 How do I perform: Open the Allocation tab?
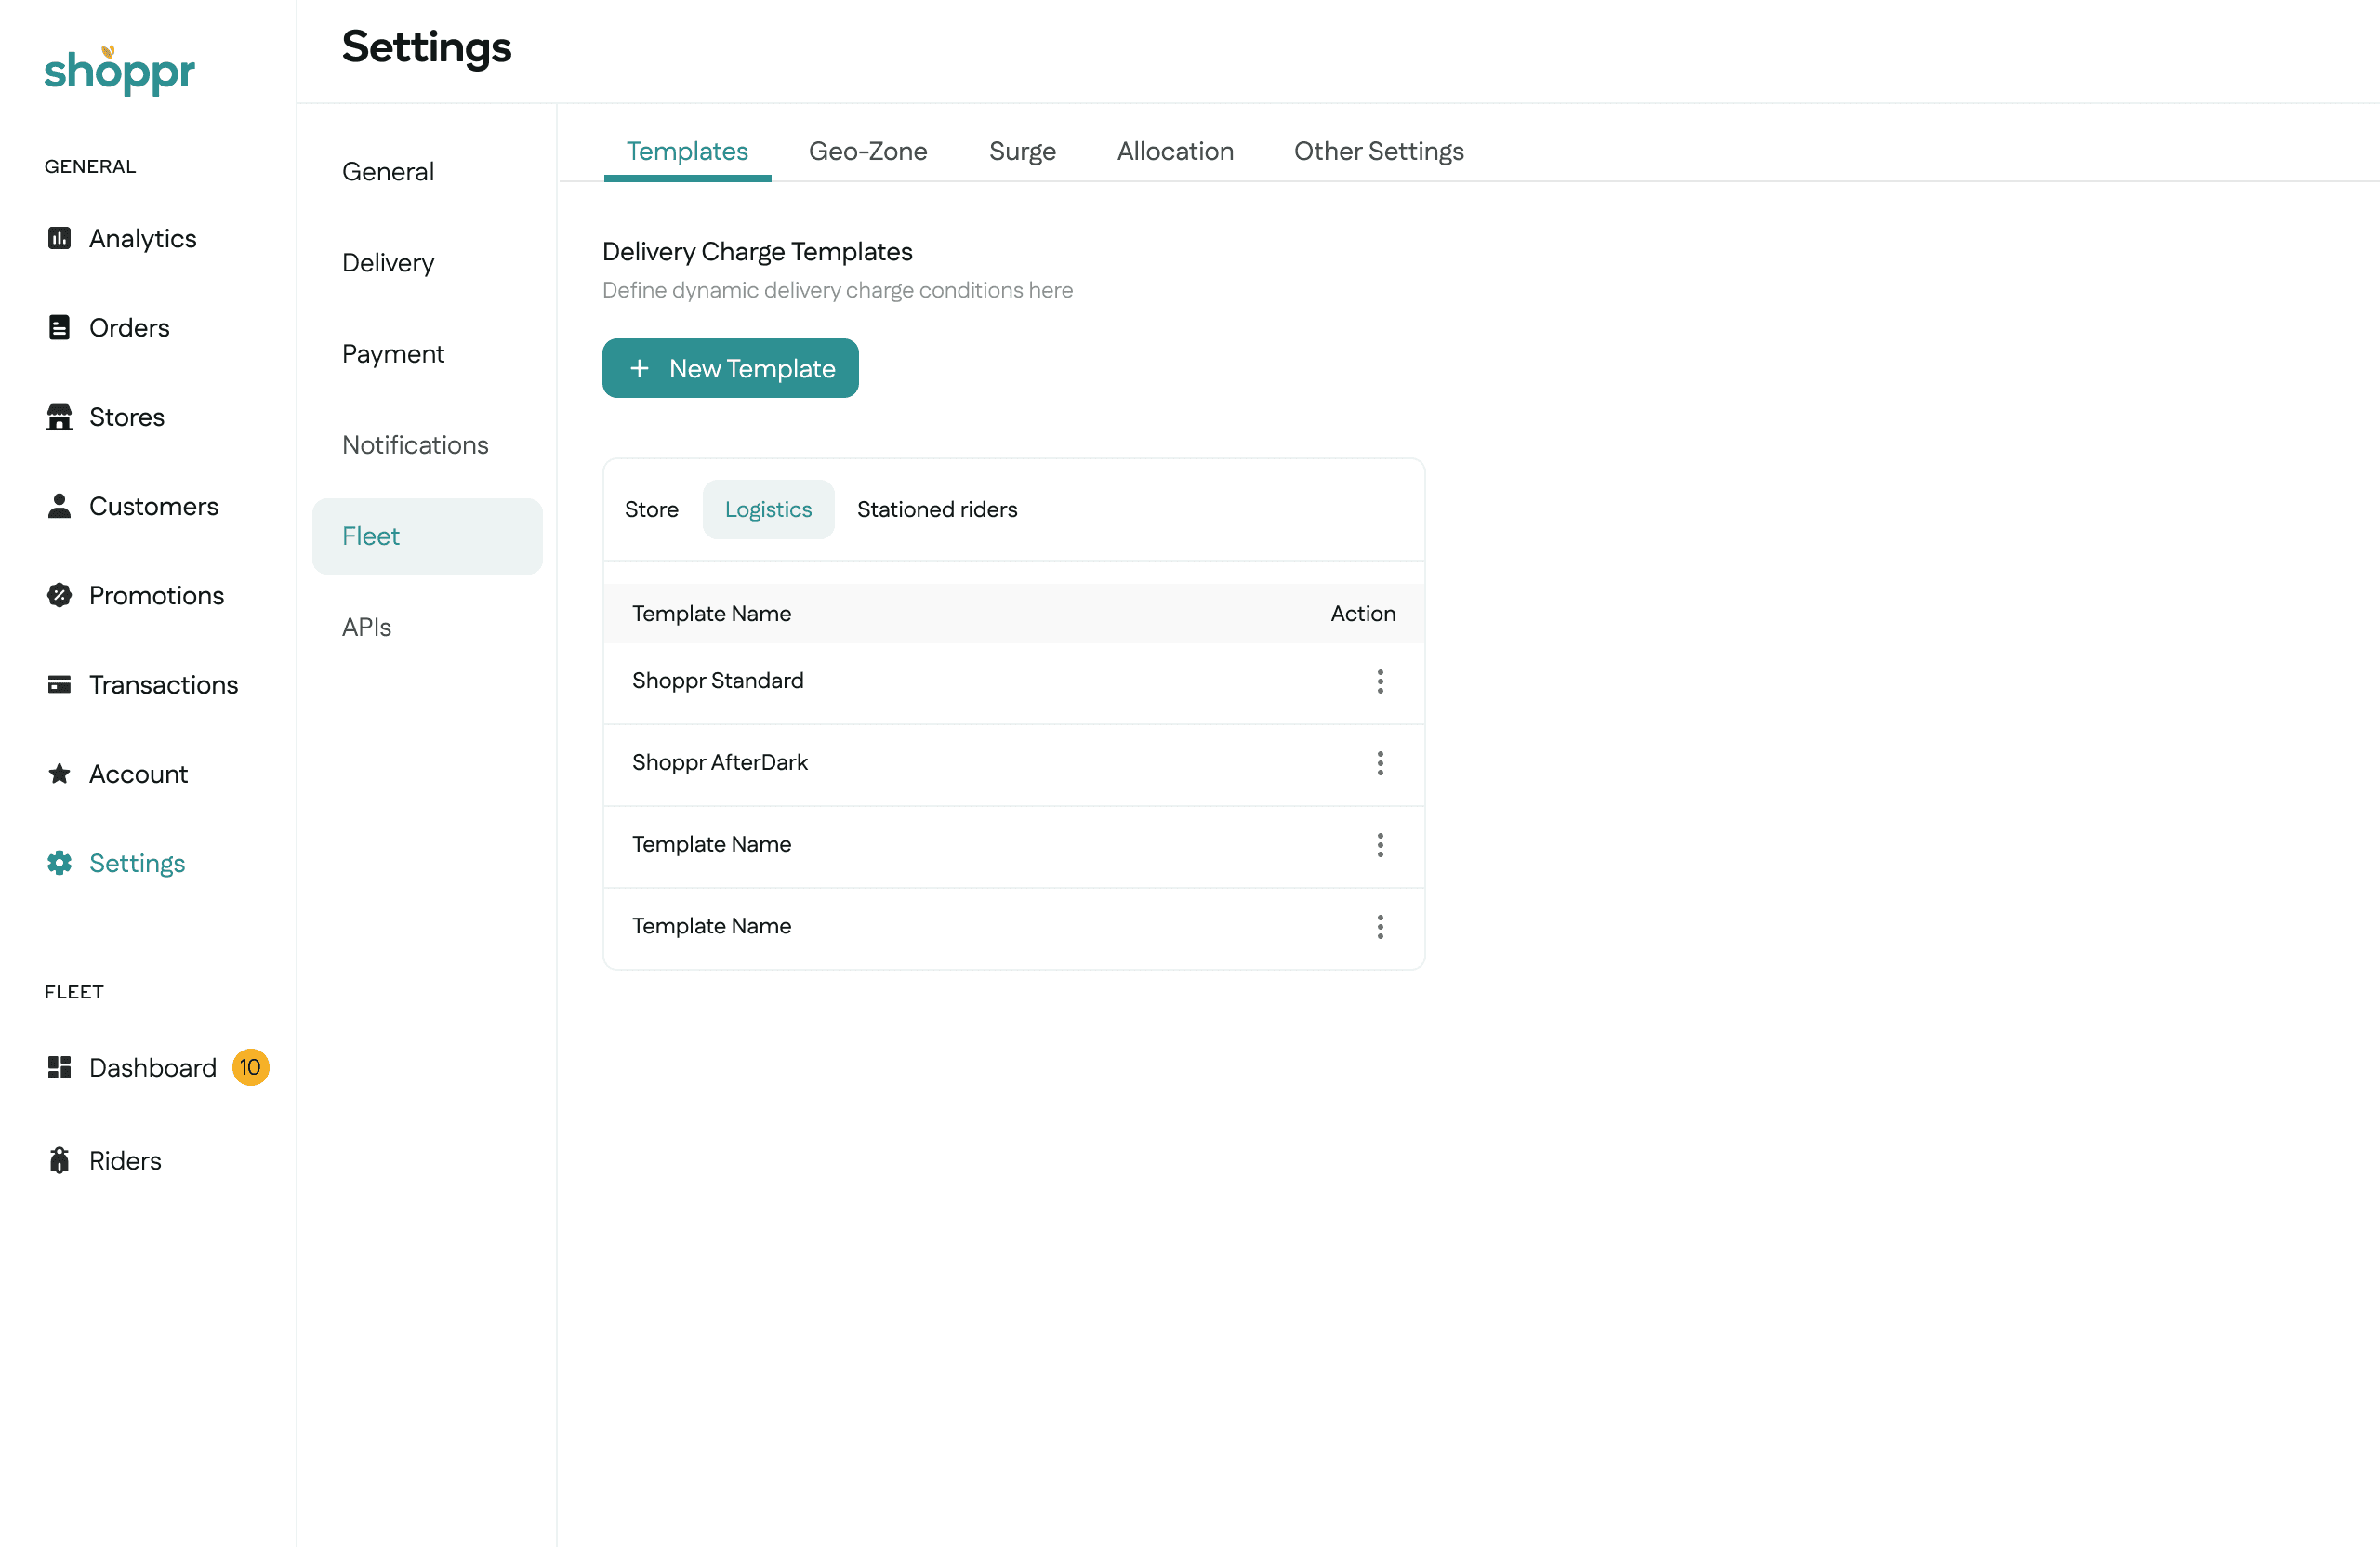1175,151
